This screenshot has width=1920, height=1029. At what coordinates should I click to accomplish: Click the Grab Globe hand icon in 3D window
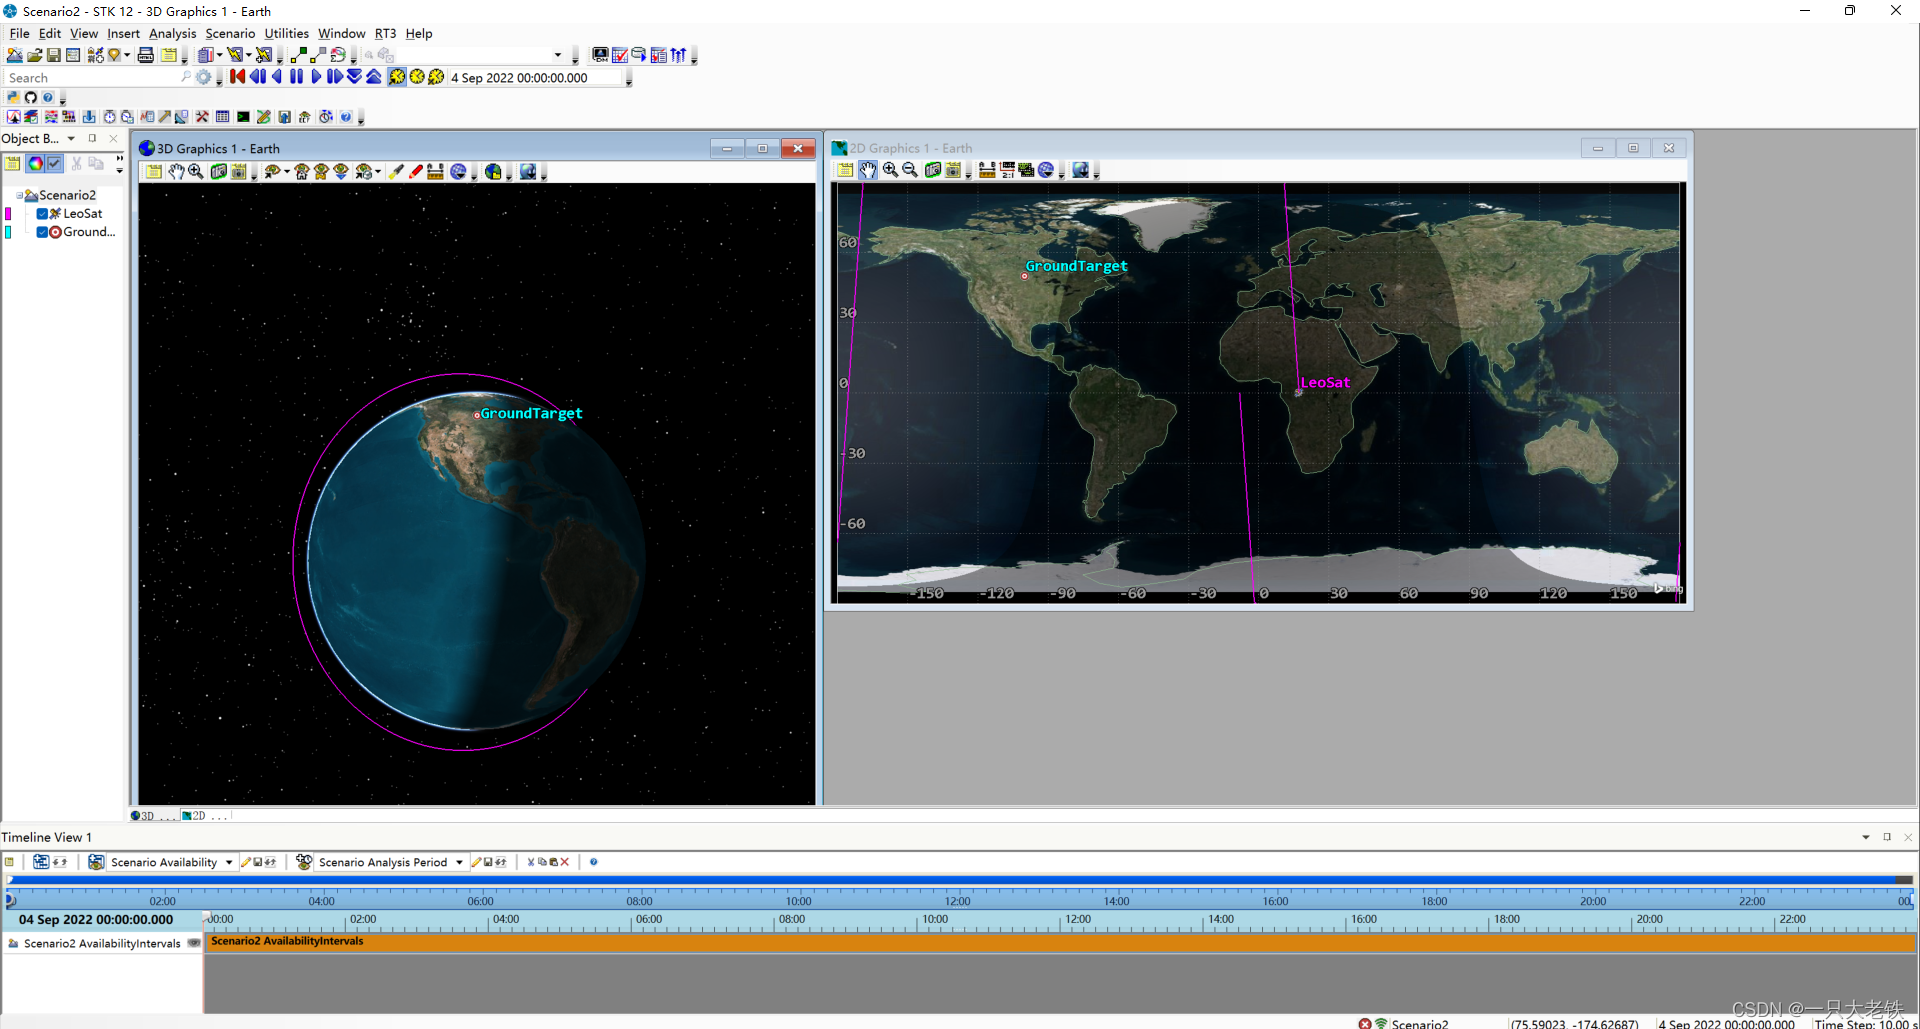[x=176, y=172]
